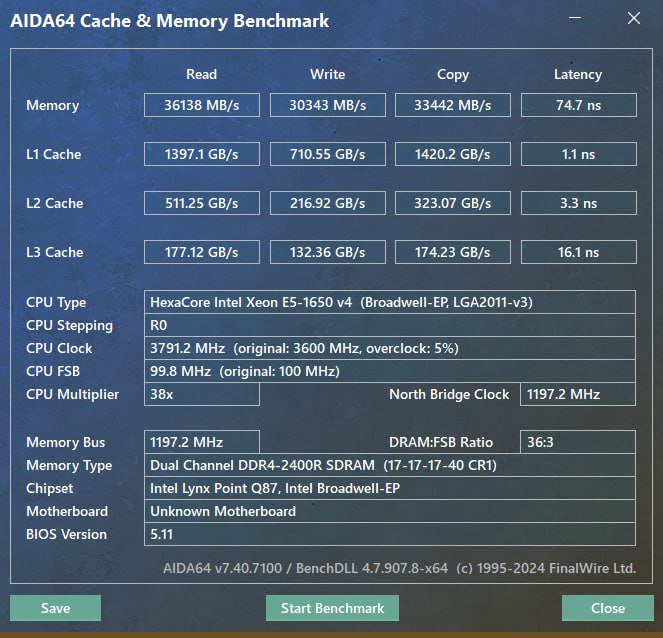Select Memory Latency value 74.7 ns
Image resolution: width=663 pixels, height=638 pixels.
pos(578,105)
